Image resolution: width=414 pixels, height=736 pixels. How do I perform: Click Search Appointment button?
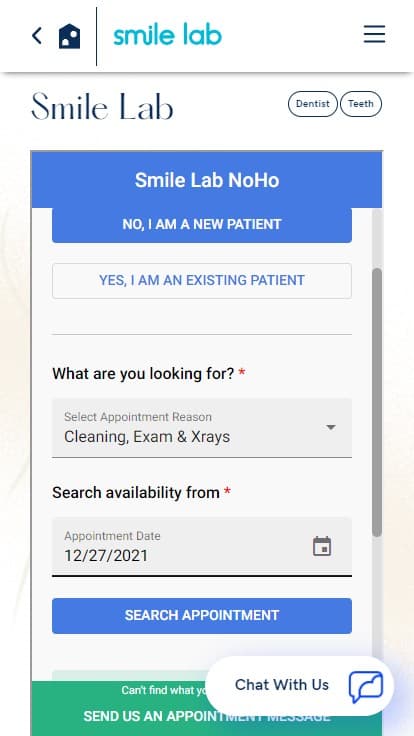pos(202,616)
